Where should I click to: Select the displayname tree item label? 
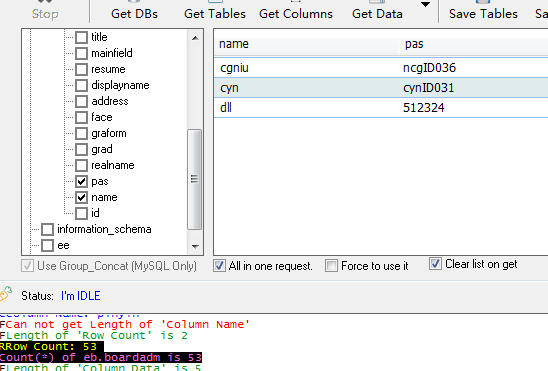[x=120, y=85]
